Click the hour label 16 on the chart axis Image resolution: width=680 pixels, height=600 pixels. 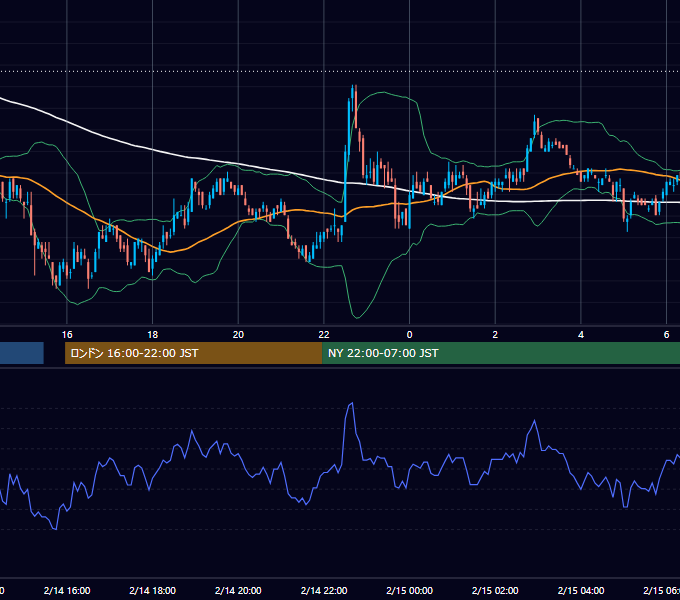tap(67, 335)
